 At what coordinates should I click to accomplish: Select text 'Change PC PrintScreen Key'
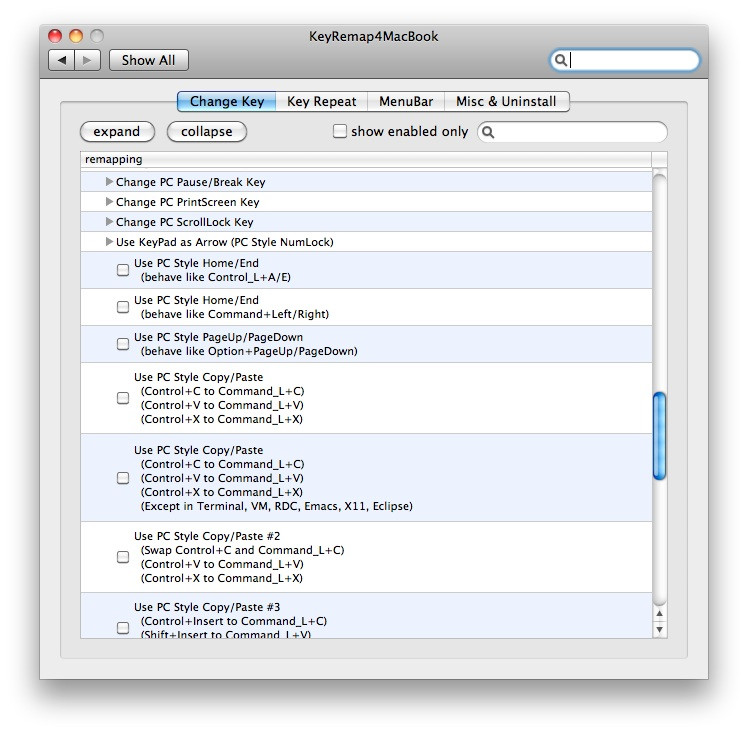point(187,202)
